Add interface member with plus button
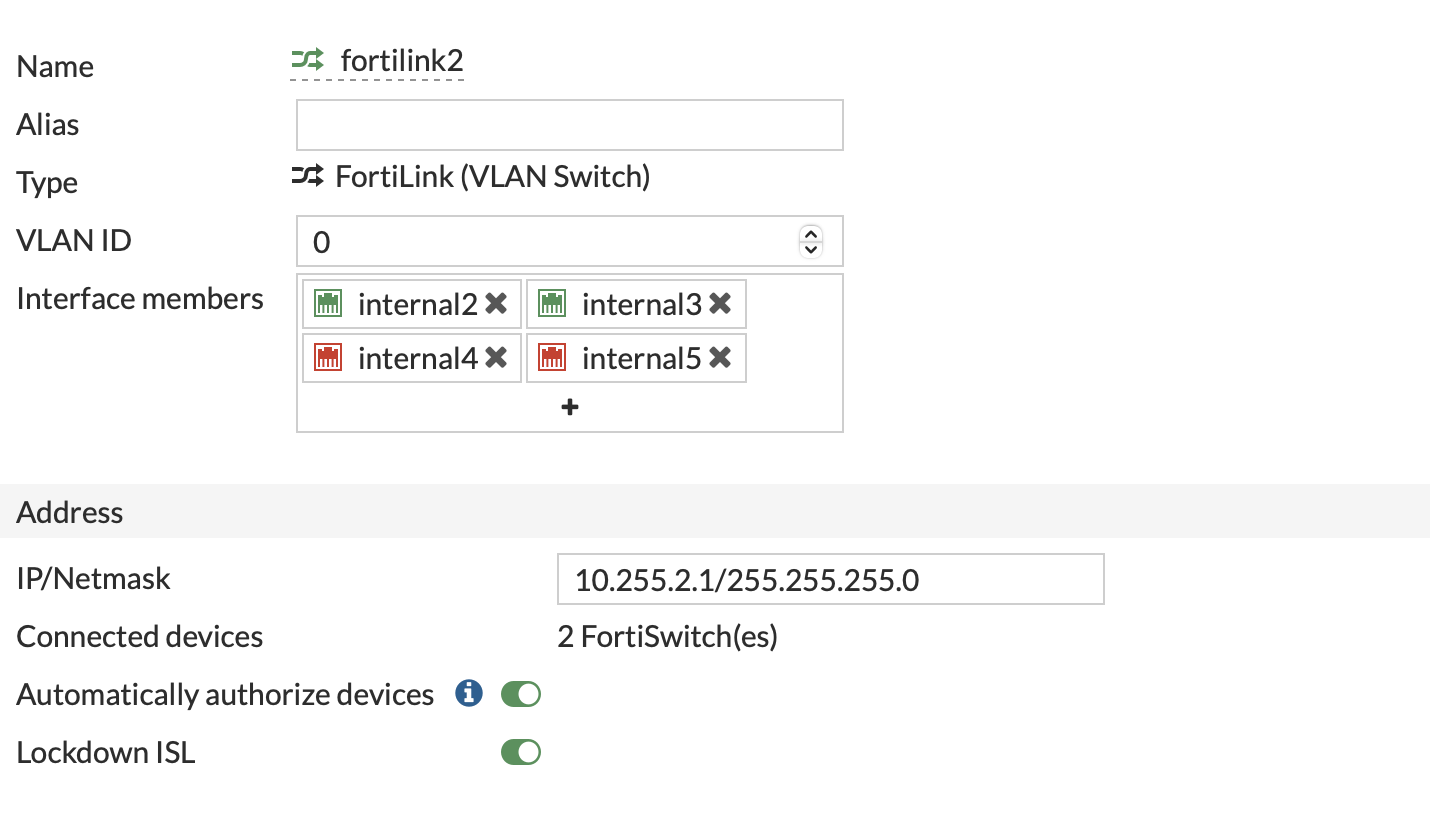1430x816 pixels. coord(570,407)
